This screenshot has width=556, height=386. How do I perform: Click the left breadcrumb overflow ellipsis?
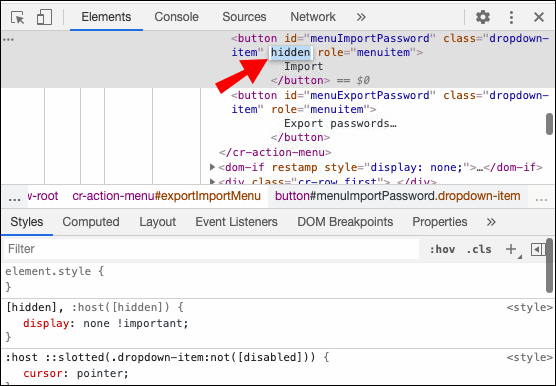[14, 197]
